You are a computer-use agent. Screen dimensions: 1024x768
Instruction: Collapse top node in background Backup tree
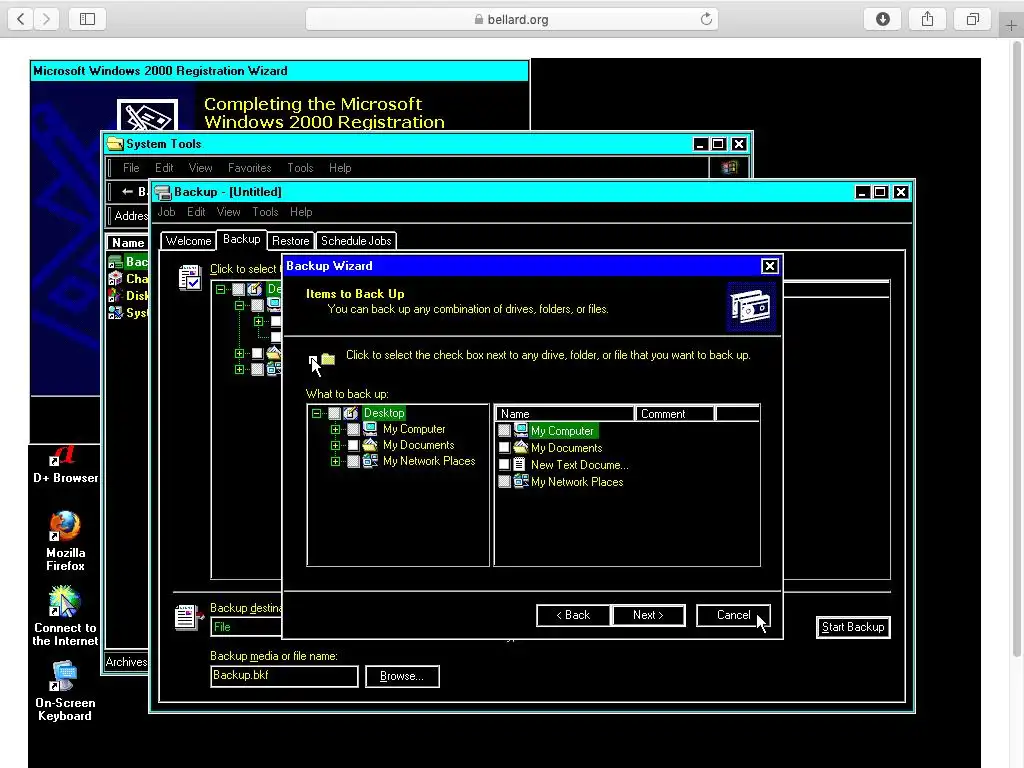pyautogui.click(x=221, y=289)
